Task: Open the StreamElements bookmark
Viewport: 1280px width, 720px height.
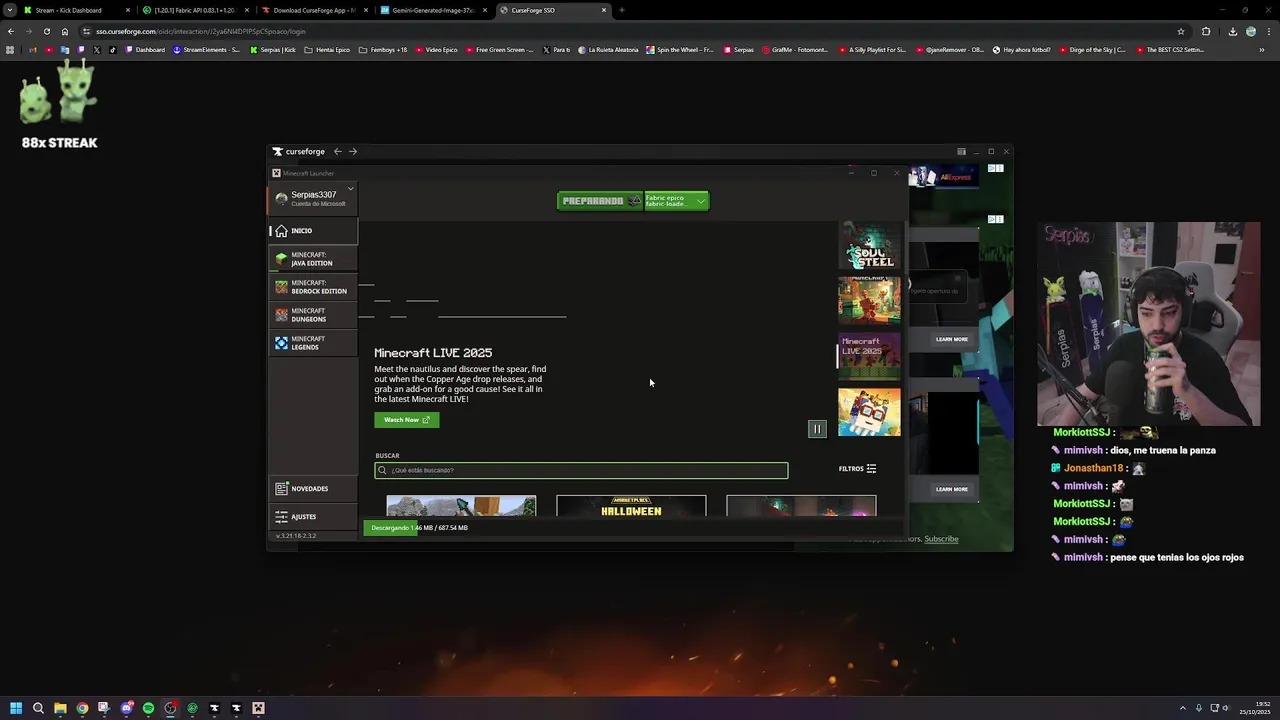Action: pos(207,50)
